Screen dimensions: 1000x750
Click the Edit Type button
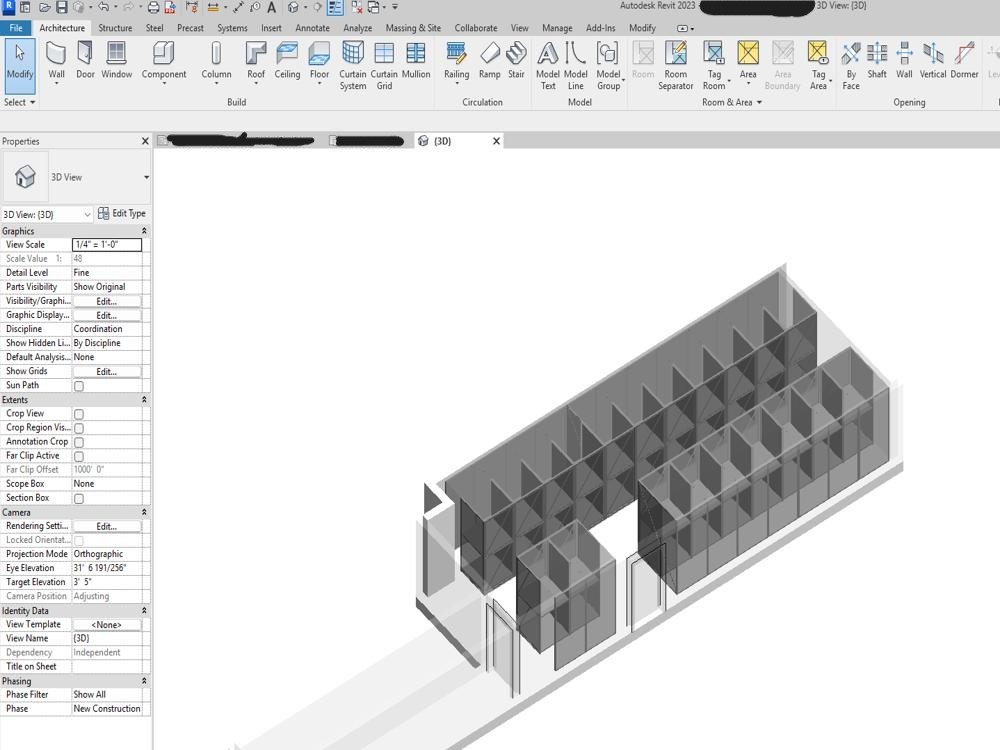(122, 214)
